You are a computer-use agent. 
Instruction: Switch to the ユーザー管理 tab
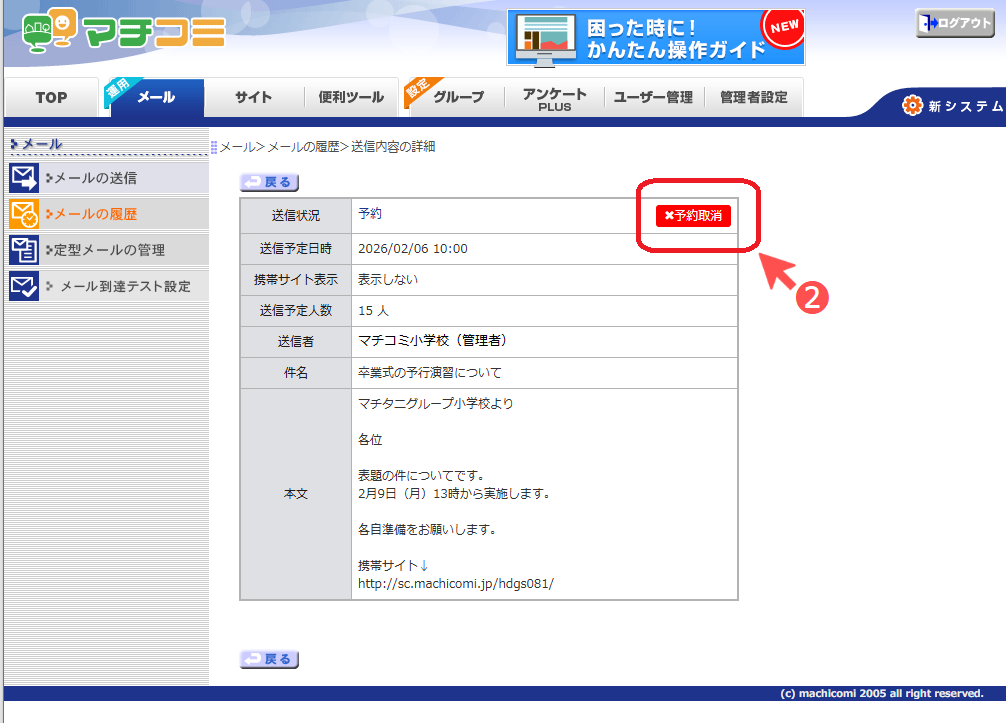[x=652, y=98]
